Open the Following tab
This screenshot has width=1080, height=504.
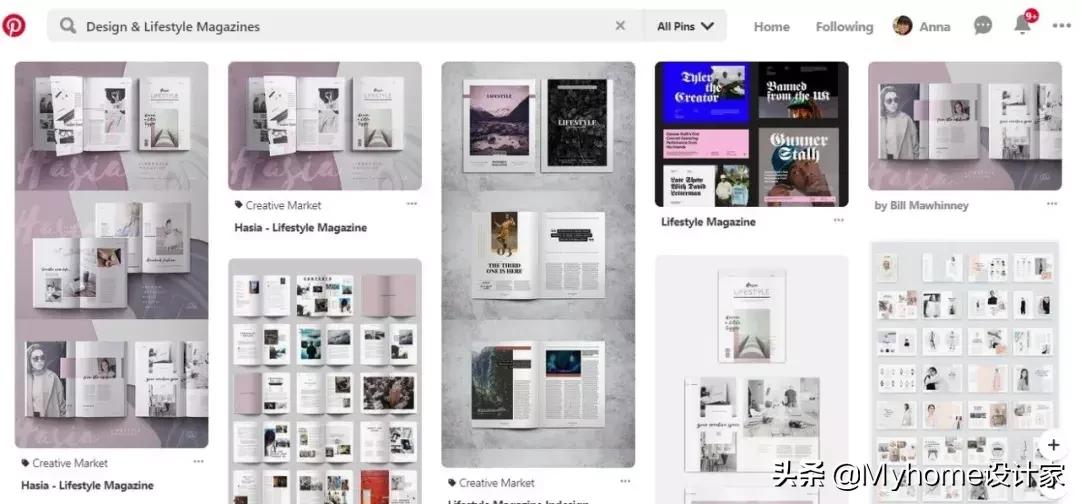click(x=844, y=27)
